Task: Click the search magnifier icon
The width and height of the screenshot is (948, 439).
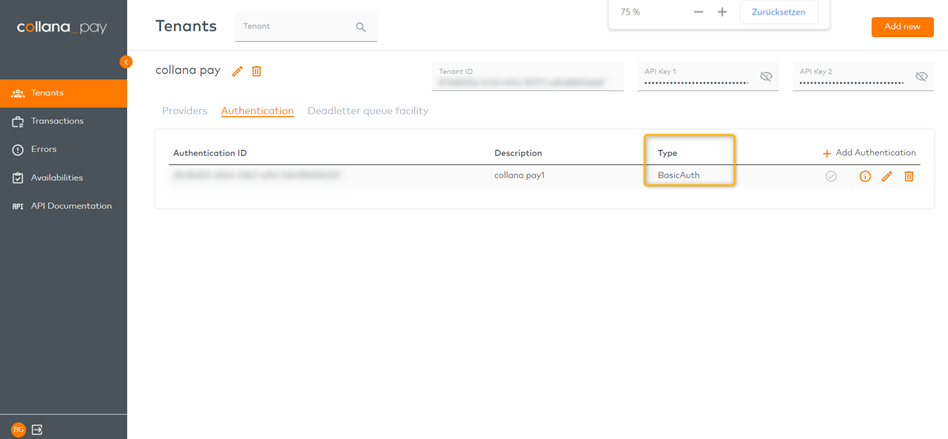Action: 361,27
